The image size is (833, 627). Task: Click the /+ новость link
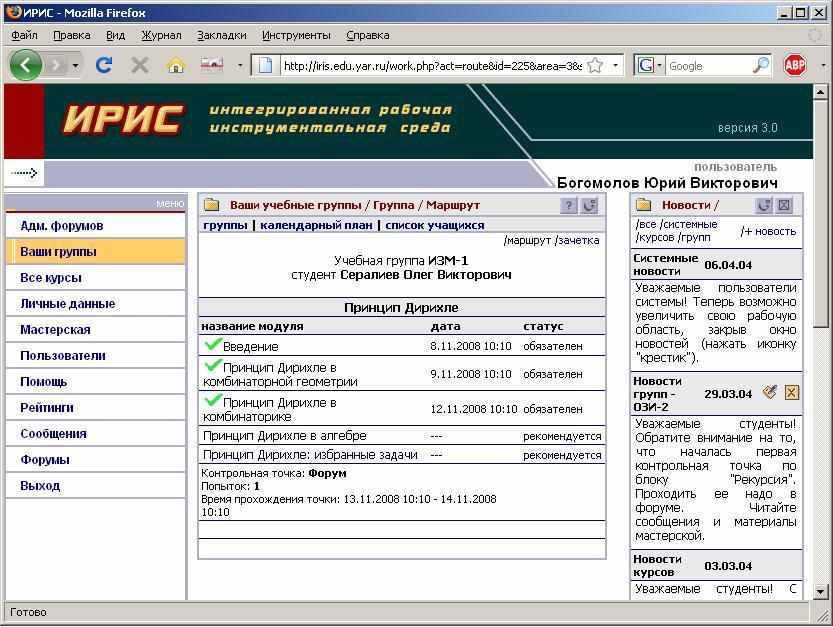(768, 231)
